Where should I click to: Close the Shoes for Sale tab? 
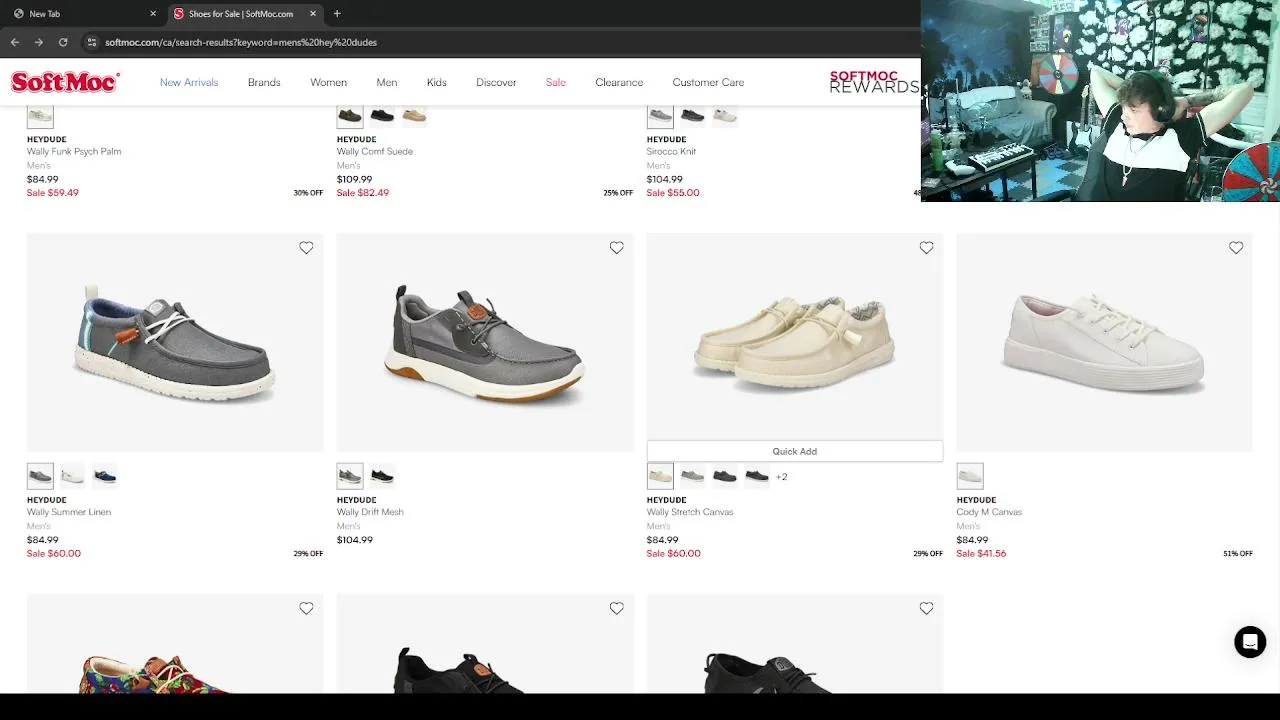pyautogui.click(x=313, y=14)
